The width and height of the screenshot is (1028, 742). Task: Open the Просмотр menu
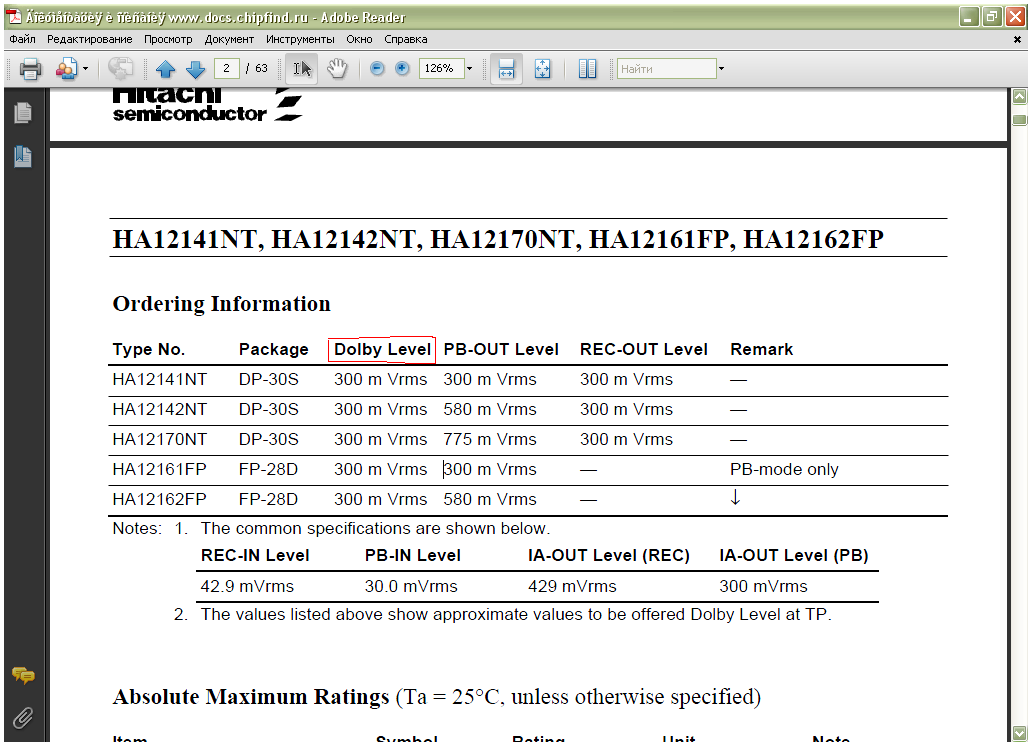click(x=168, y=39)
